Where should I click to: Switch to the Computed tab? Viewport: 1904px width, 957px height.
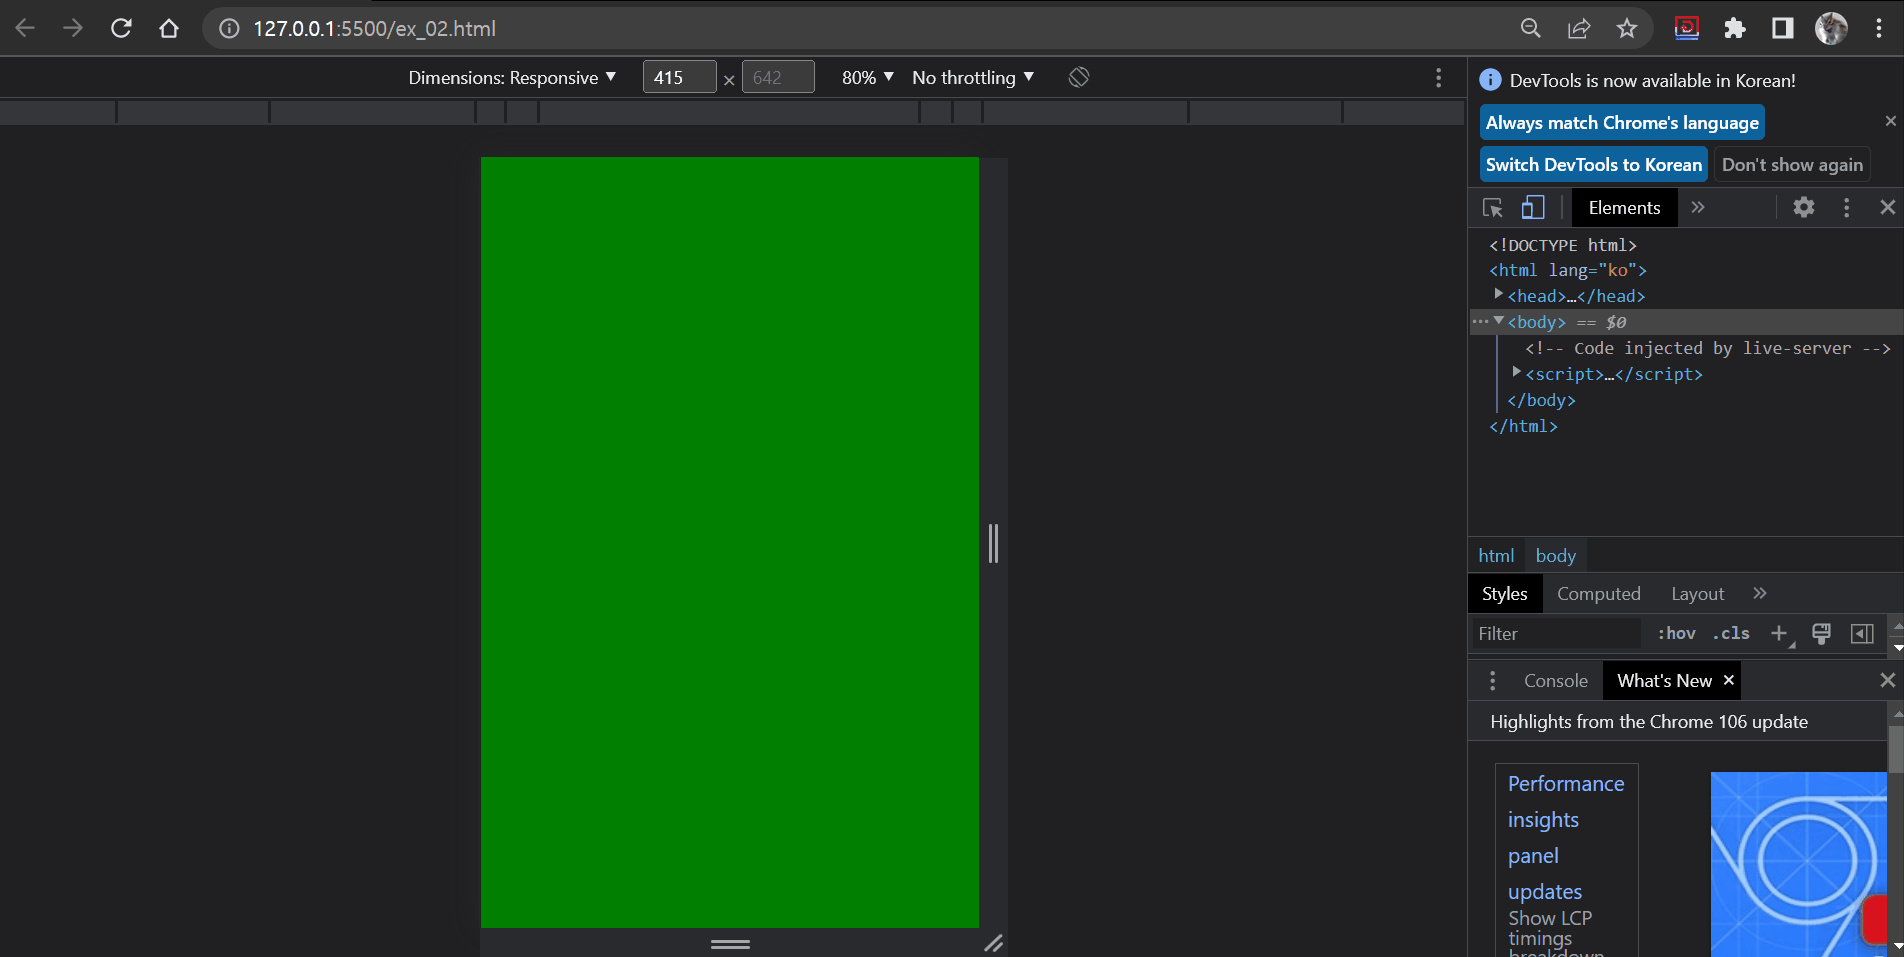[x=1598, y=593]
